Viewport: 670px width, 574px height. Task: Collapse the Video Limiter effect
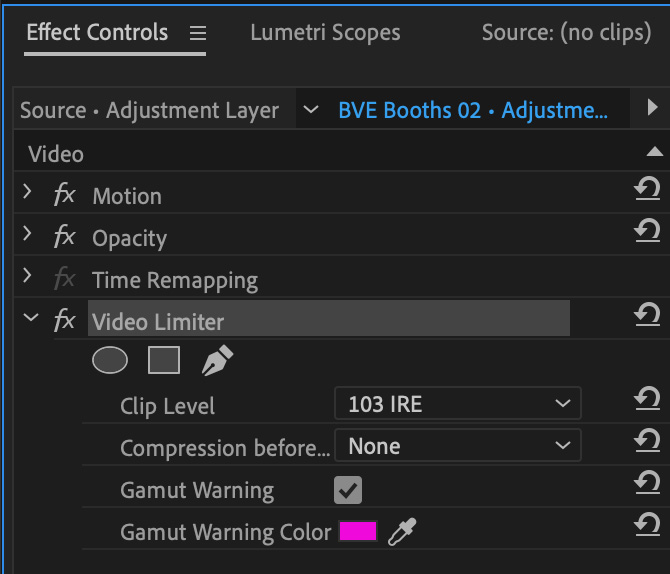[31, 318]
